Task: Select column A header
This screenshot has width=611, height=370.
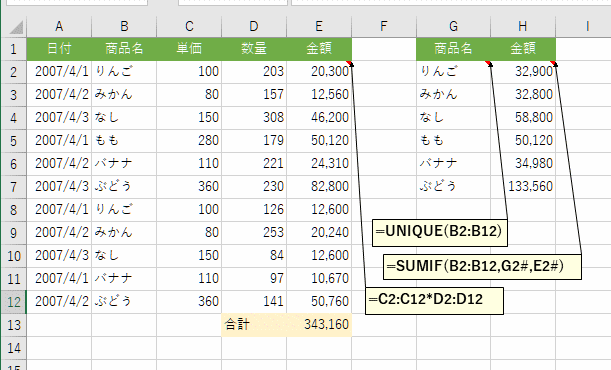Action: (x=59, y=26)
